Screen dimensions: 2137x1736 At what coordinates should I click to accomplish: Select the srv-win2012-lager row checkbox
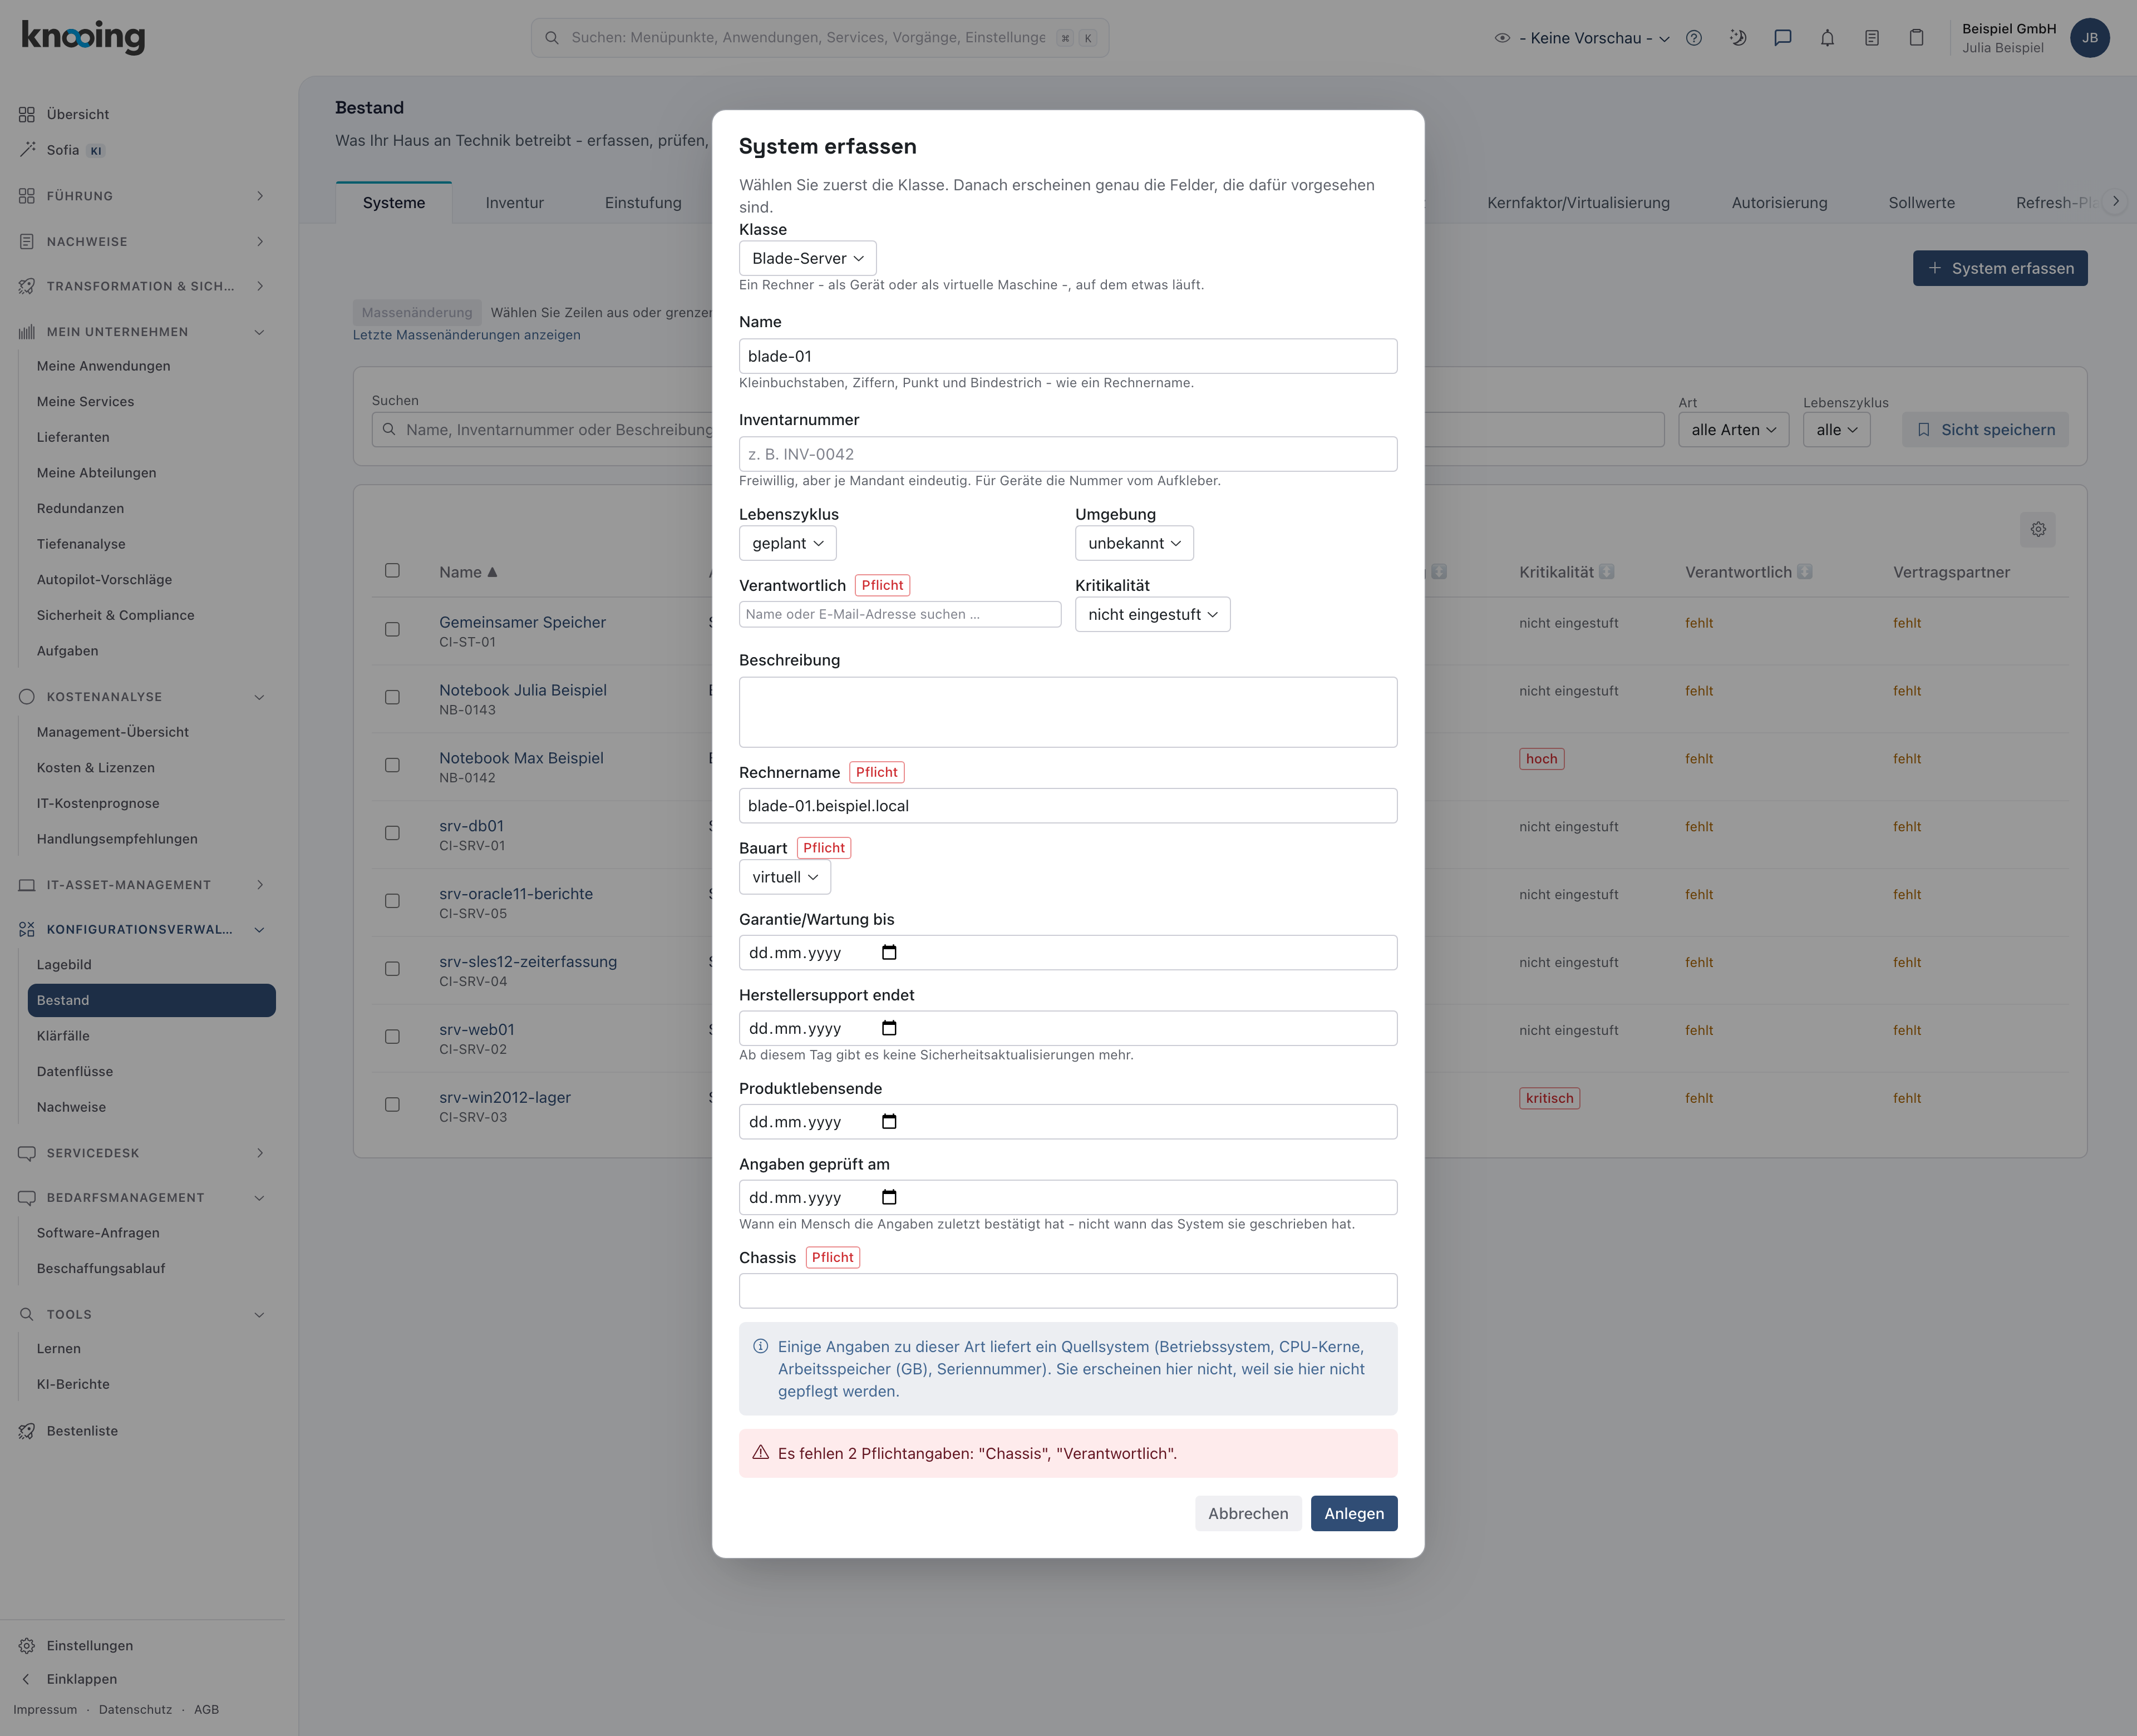coord(392,1105)
